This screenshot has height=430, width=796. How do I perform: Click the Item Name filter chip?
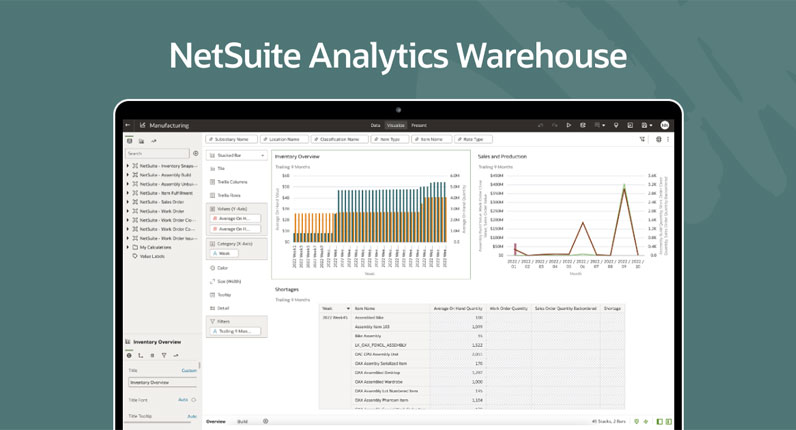tap(430, 139)
